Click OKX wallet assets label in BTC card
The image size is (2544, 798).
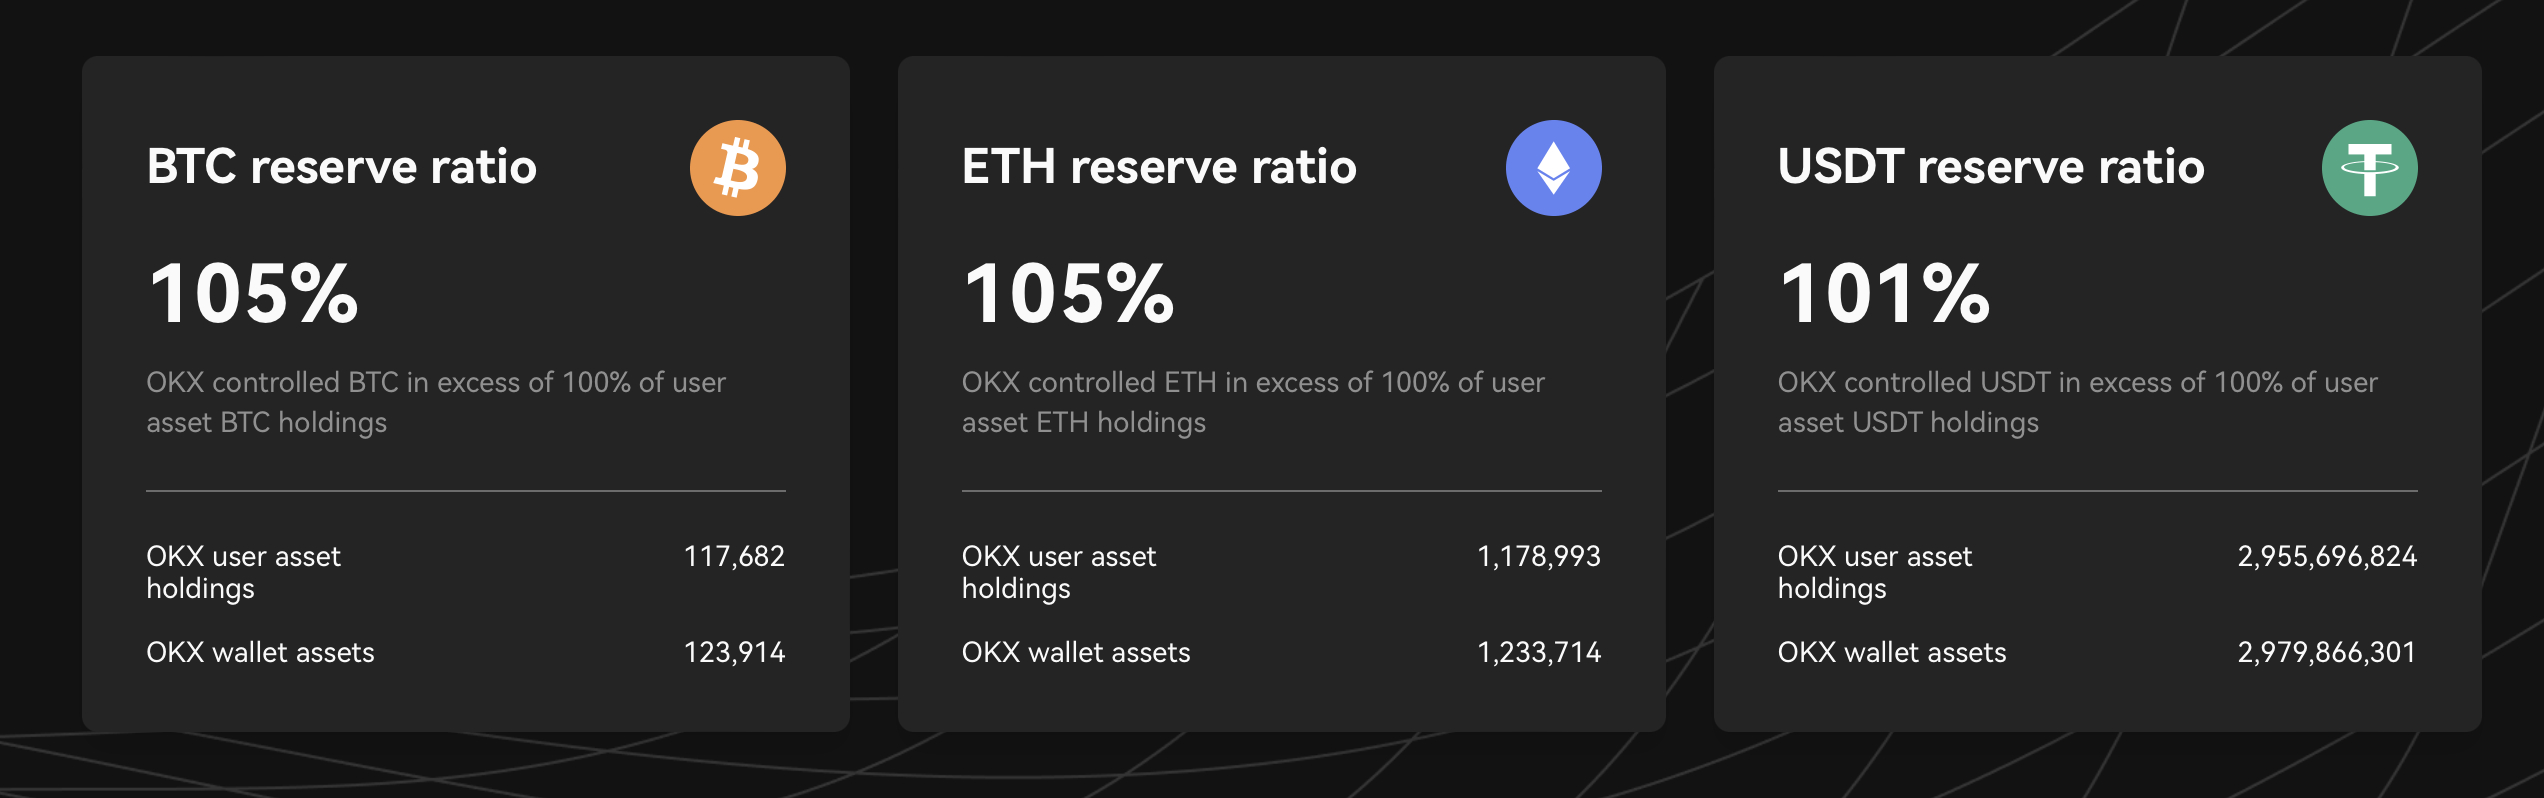pyautogui.click(x=260, y=652)
